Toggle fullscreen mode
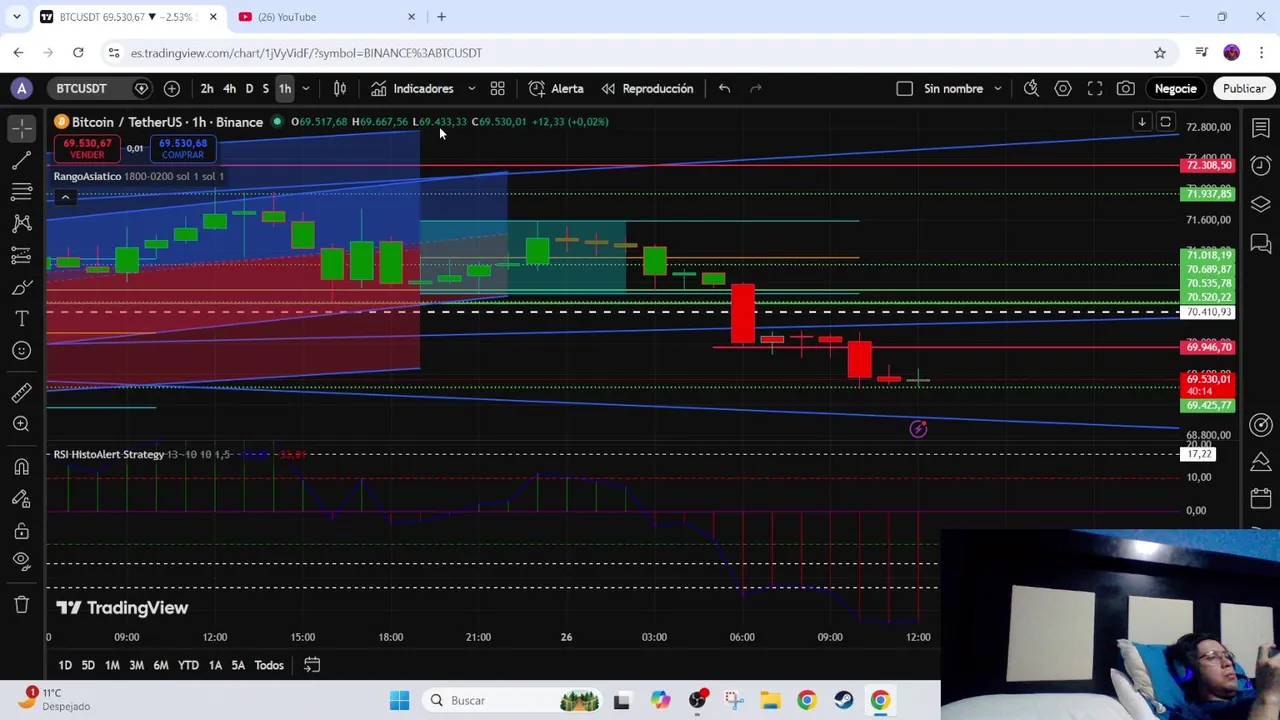 pyautogui.click(x=1095, y=89)
